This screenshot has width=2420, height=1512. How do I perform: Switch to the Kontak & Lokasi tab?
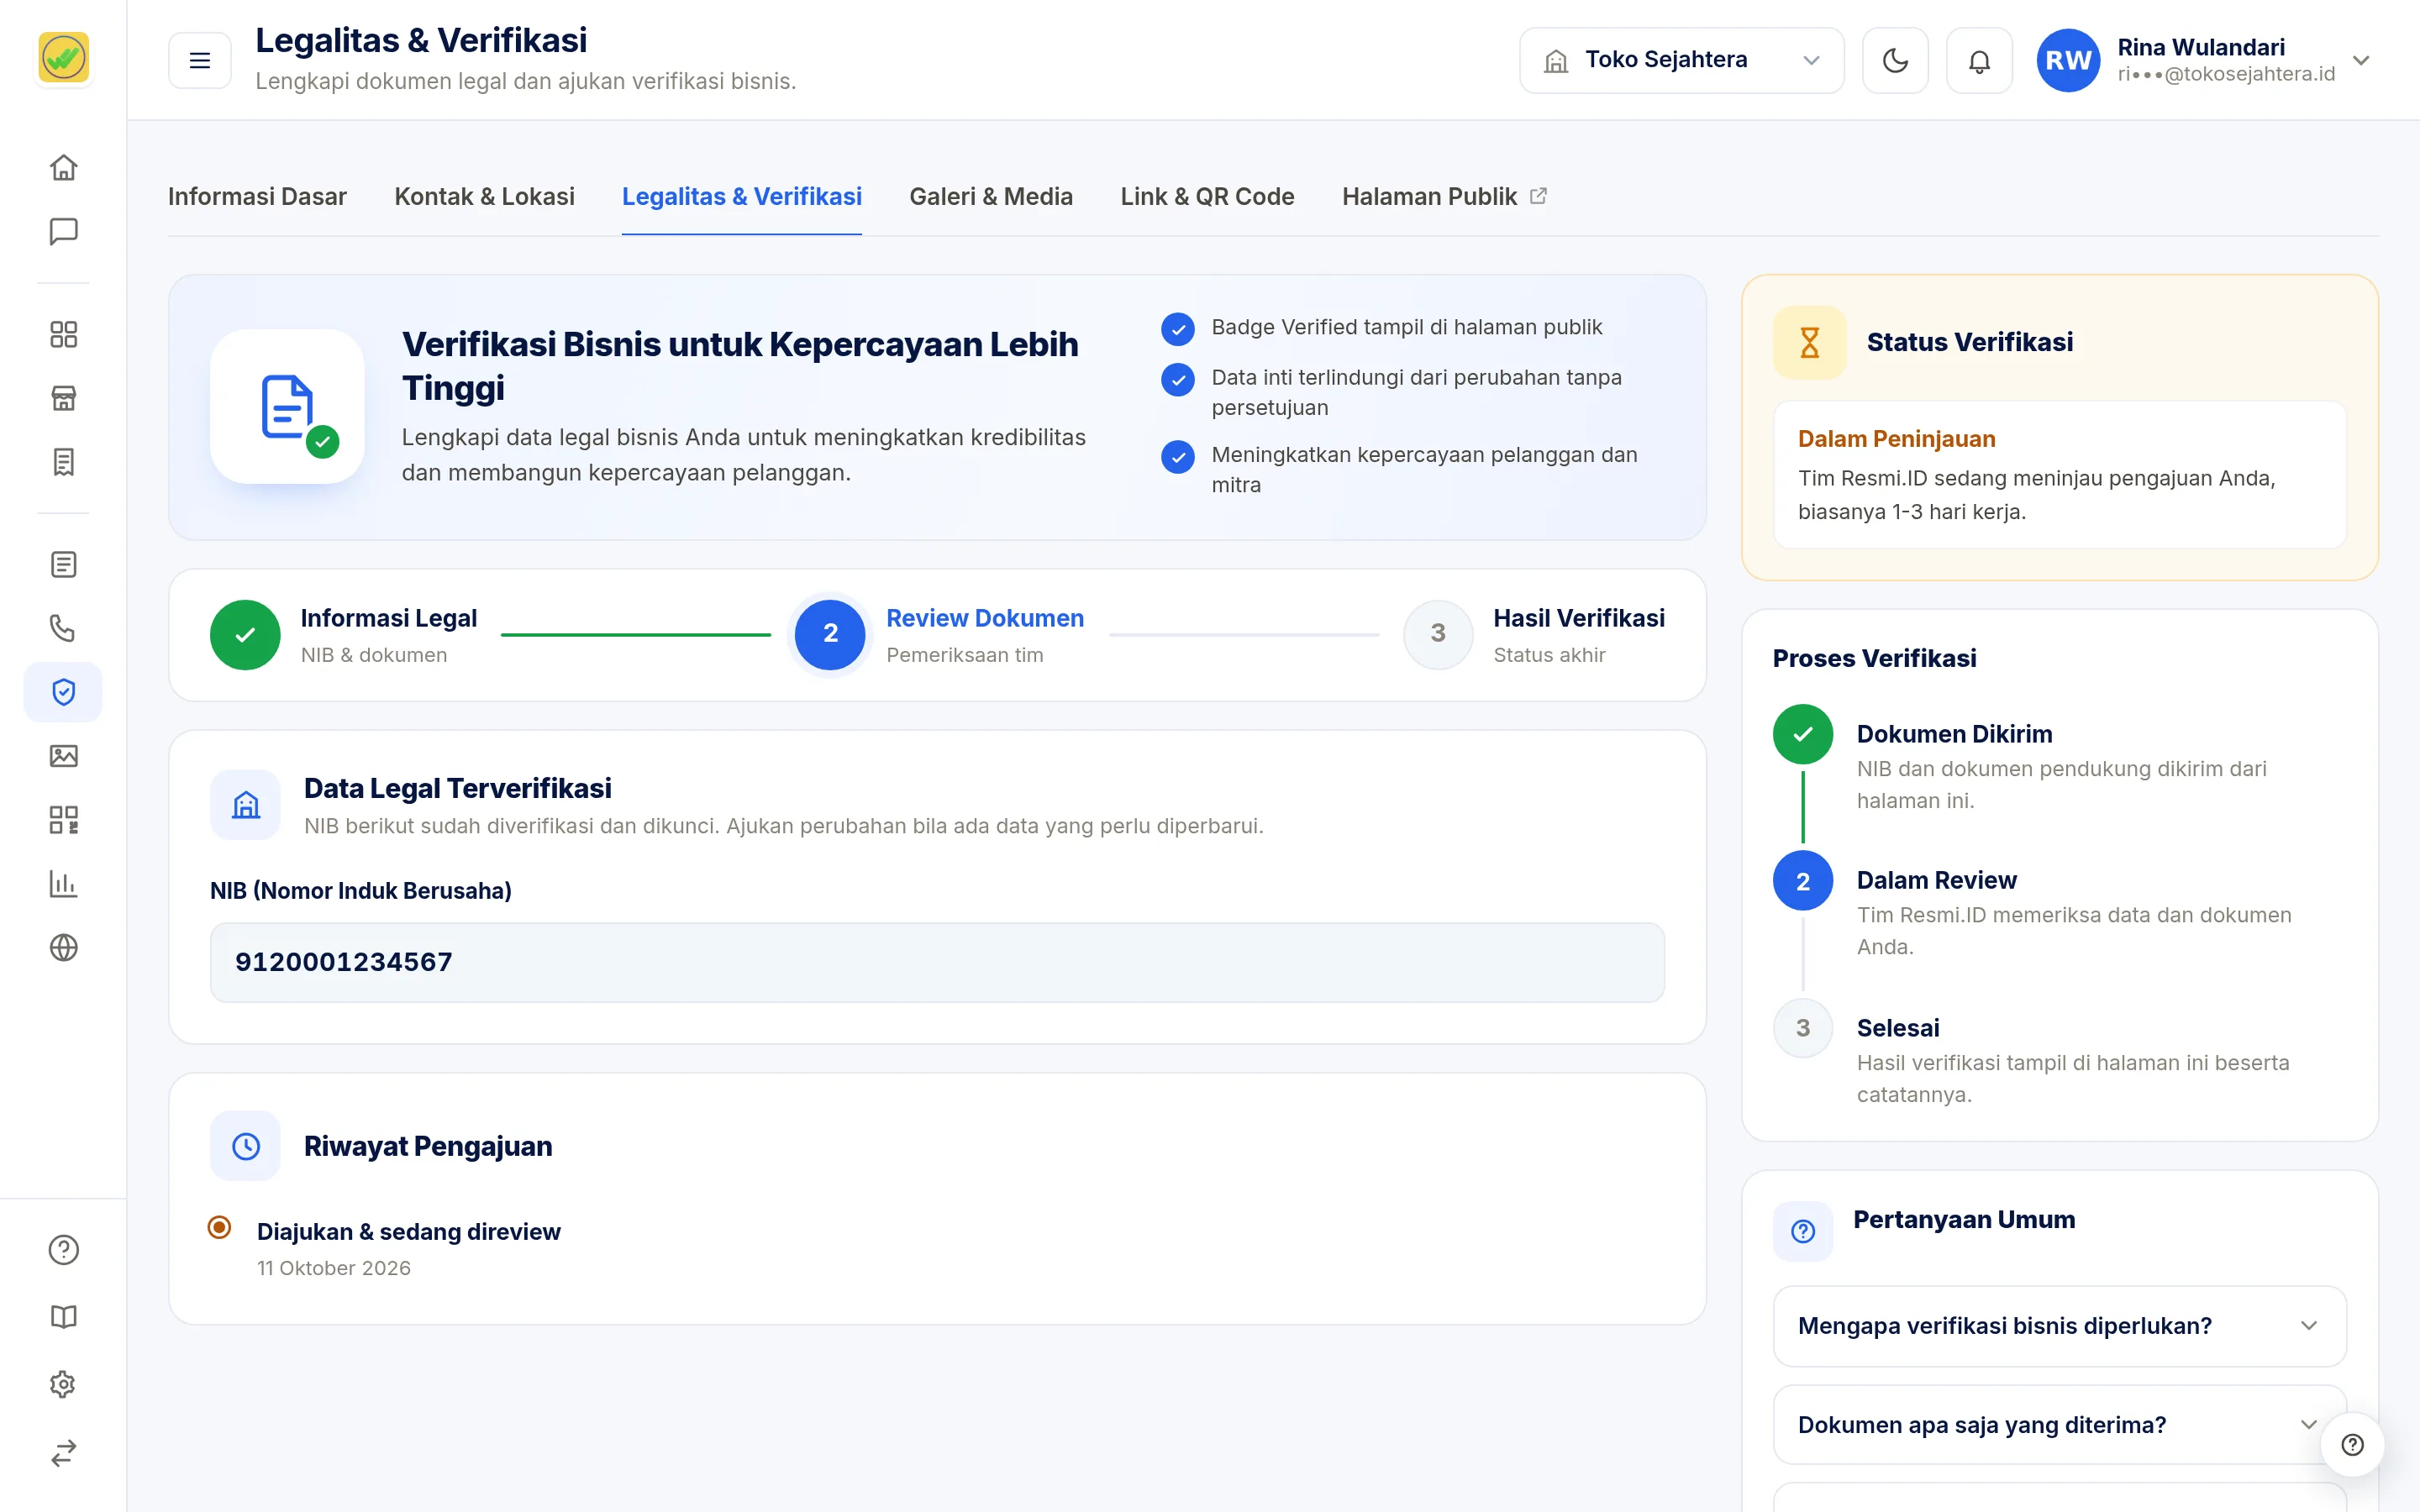[484, 197]
